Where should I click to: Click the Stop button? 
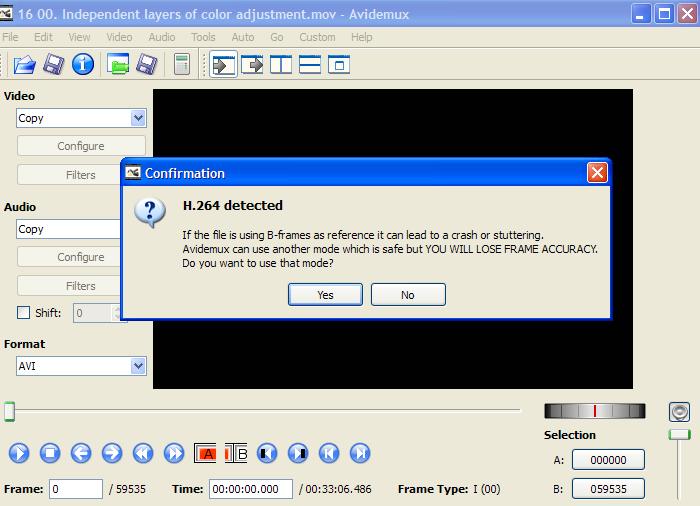point(50,454)
